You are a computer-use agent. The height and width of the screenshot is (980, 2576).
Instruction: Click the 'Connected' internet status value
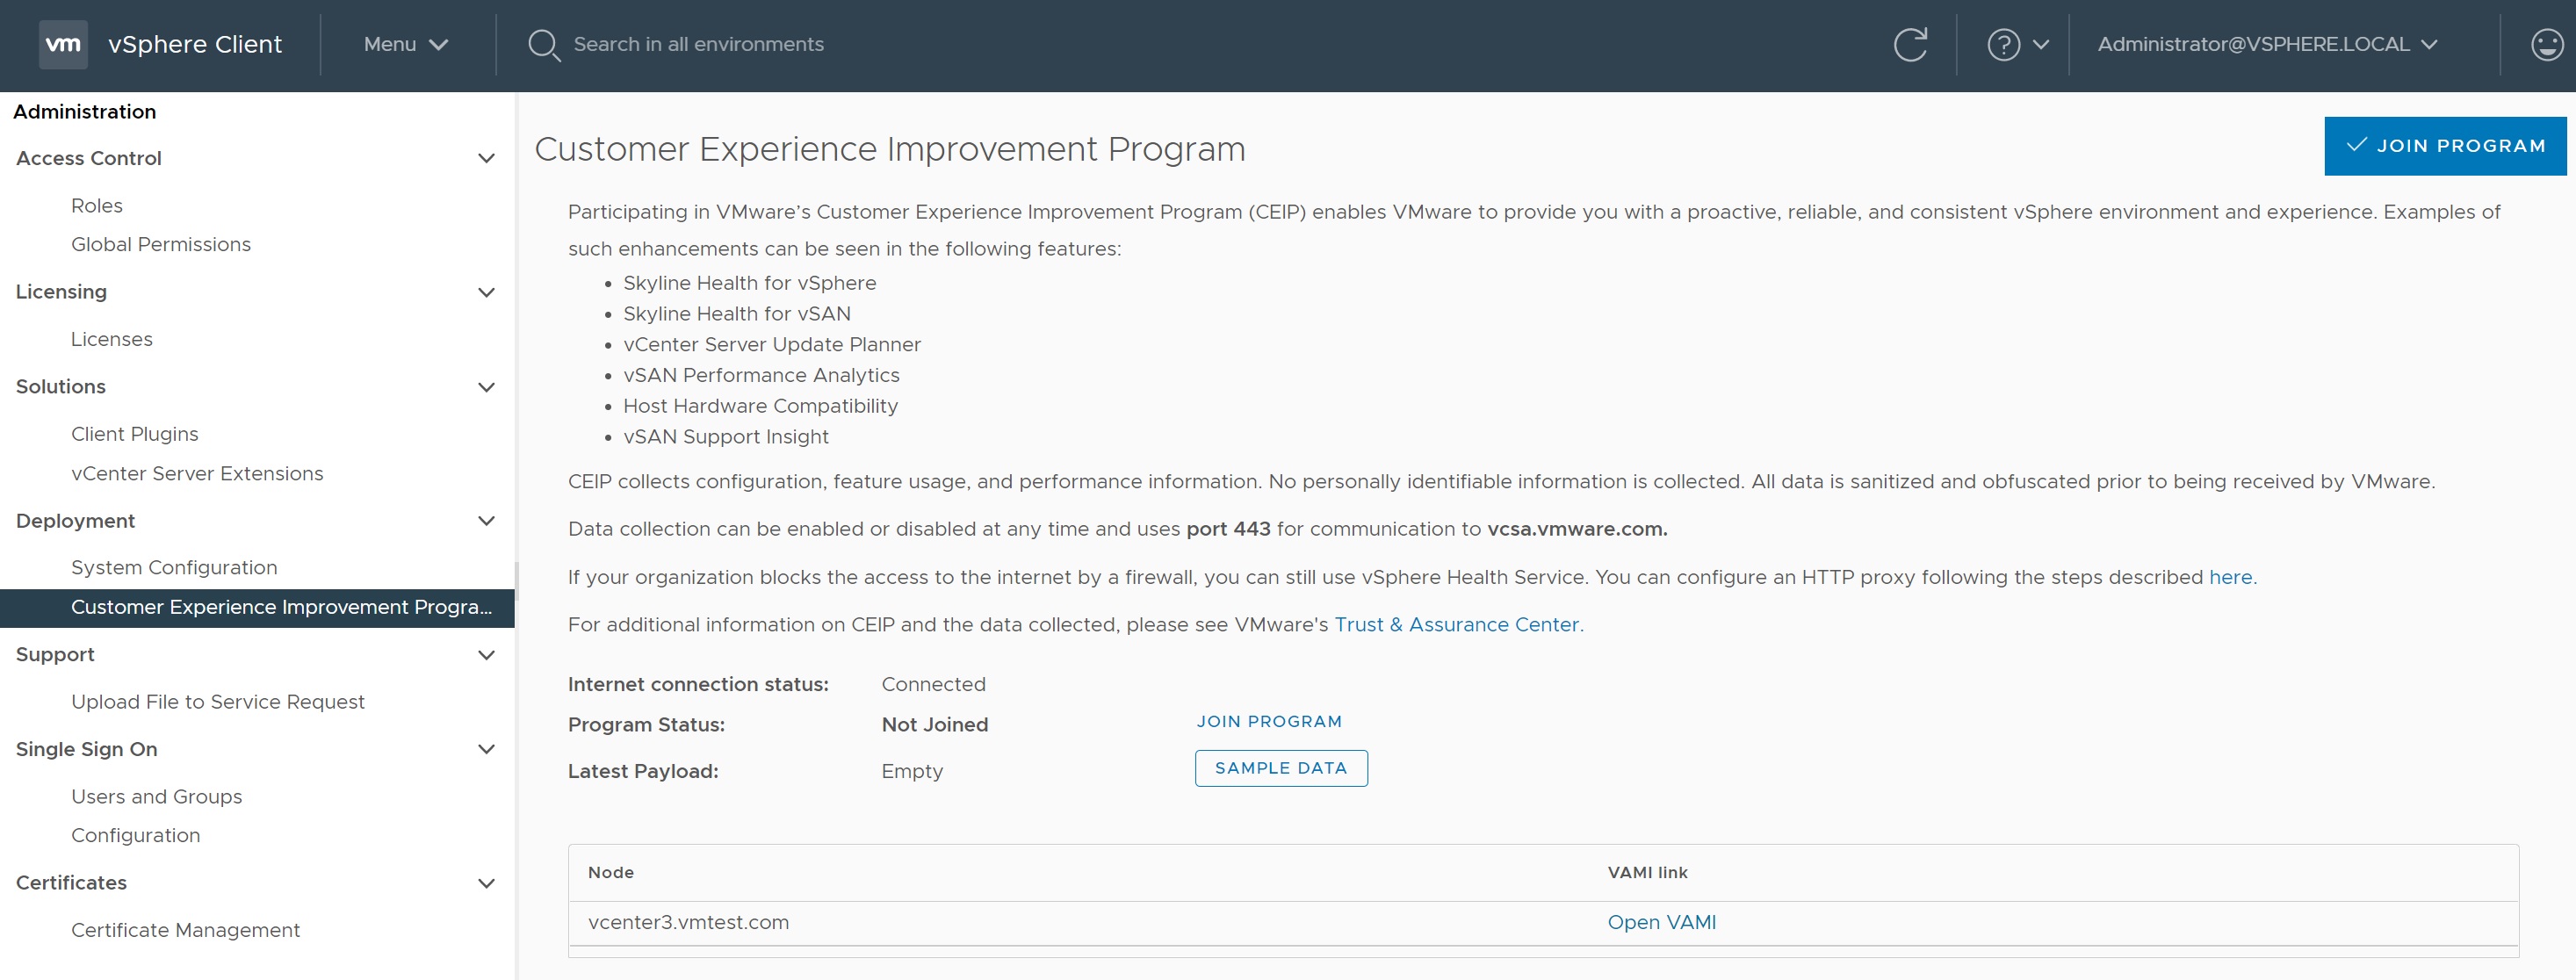tap(933, 684)
